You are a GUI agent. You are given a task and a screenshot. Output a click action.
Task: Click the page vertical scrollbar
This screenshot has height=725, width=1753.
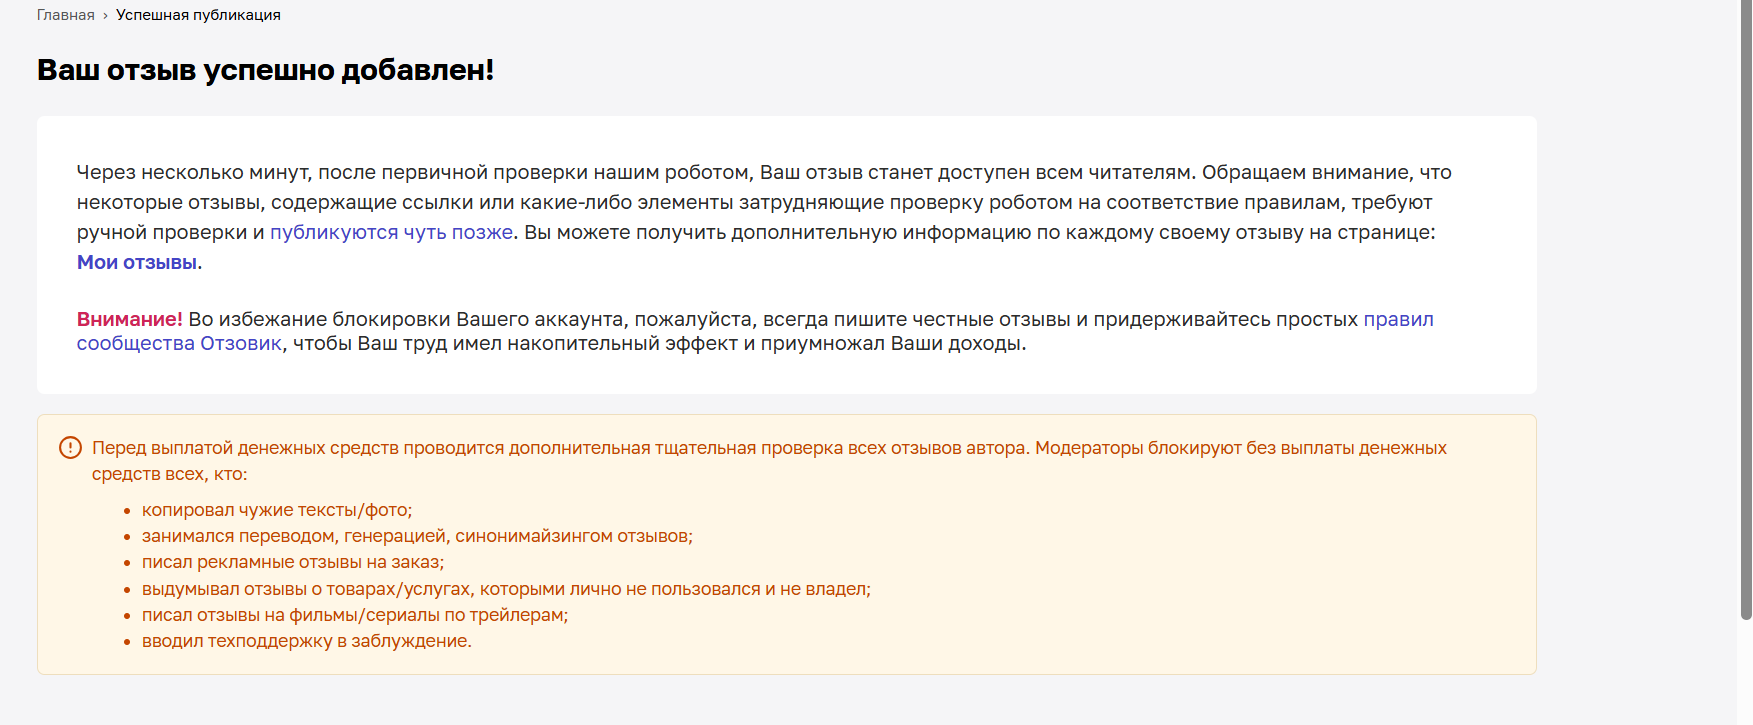tap(1746, 310)
